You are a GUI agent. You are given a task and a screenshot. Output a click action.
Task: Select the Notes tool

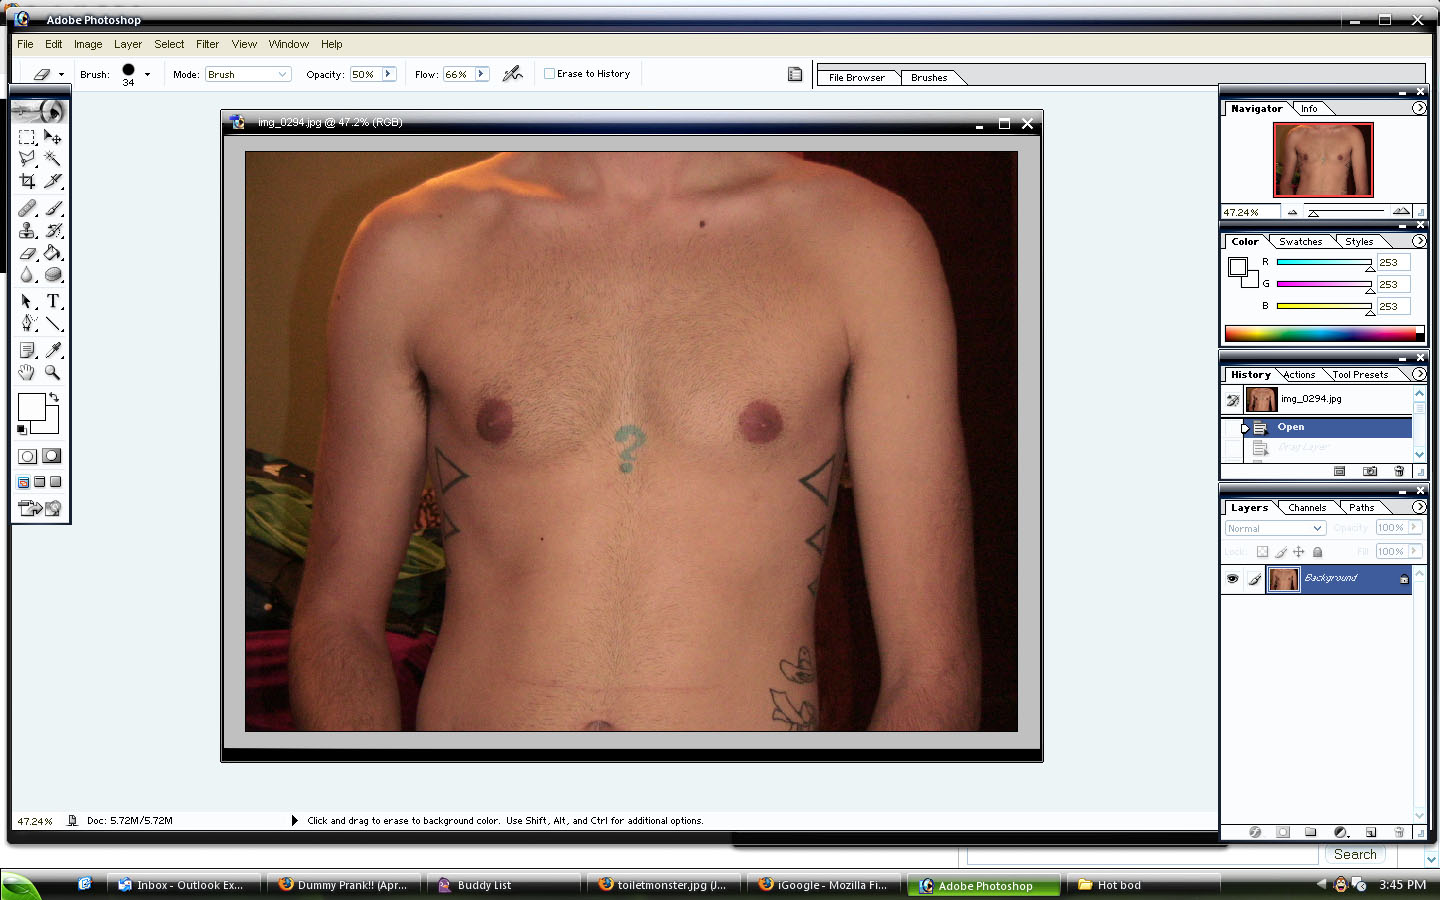point(27,350)
